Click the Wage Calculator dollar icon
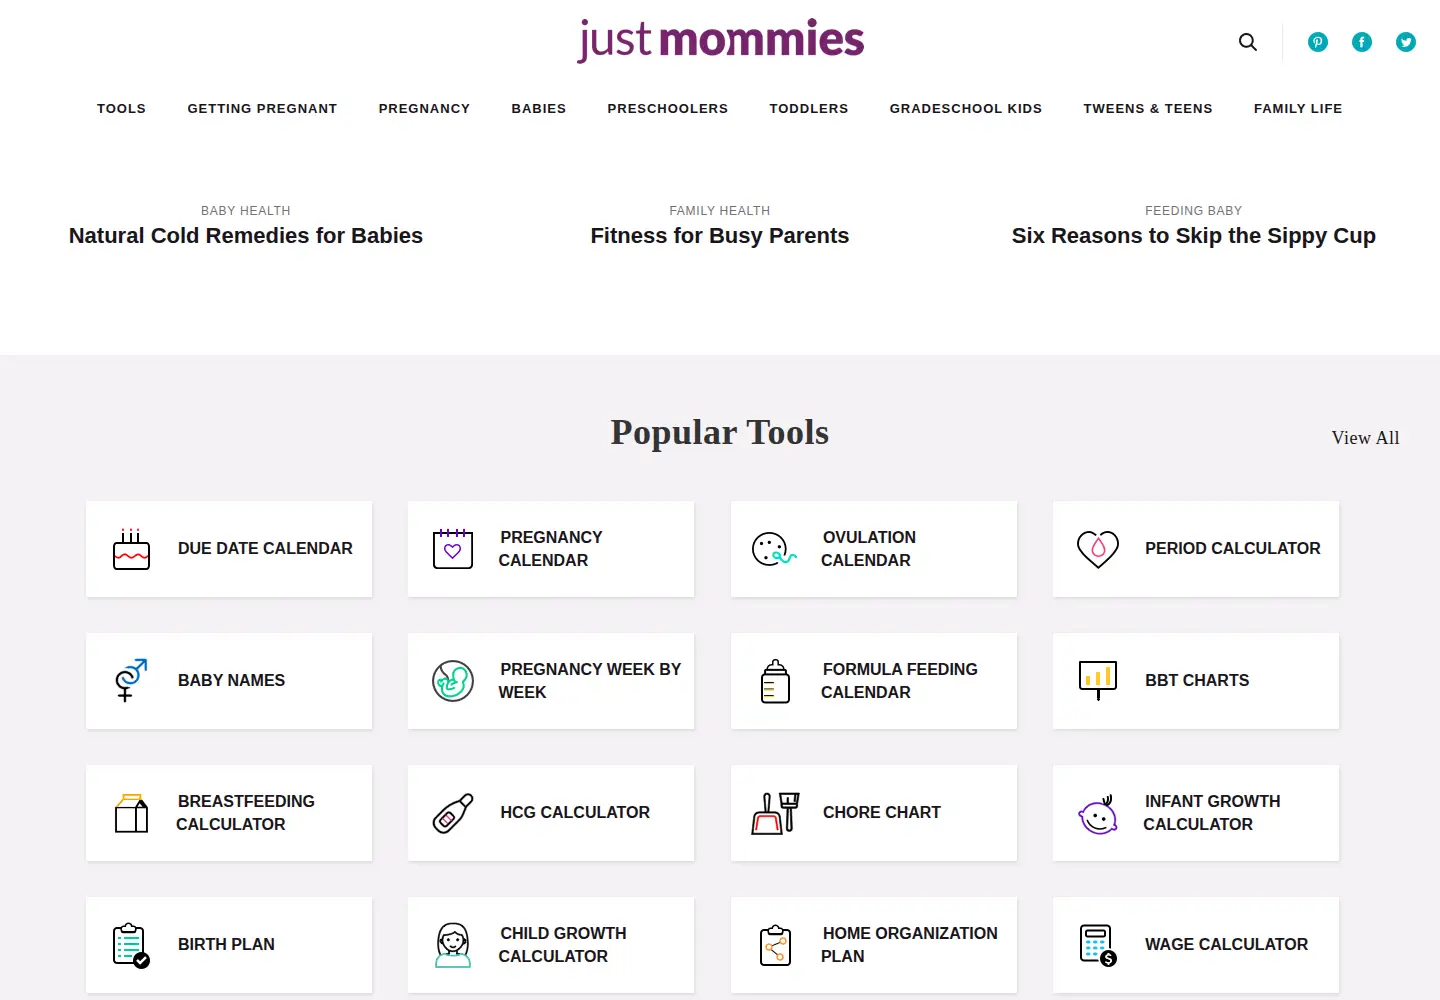The width and height of the screenshot is (1440, 1000). tap(1098, 945)
